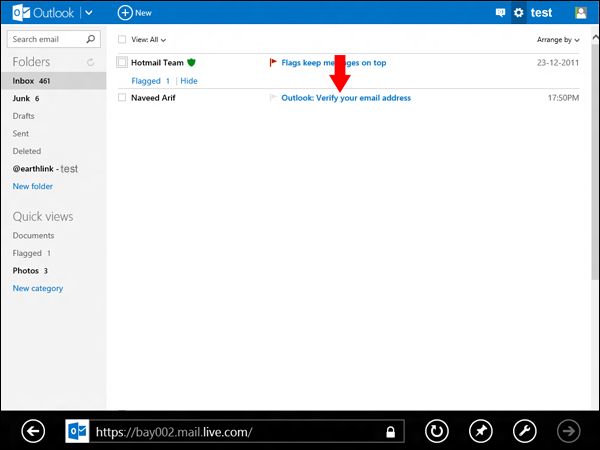Open the Drafts folder
This screenshot has height=450, width=600.
pos(23,116)
